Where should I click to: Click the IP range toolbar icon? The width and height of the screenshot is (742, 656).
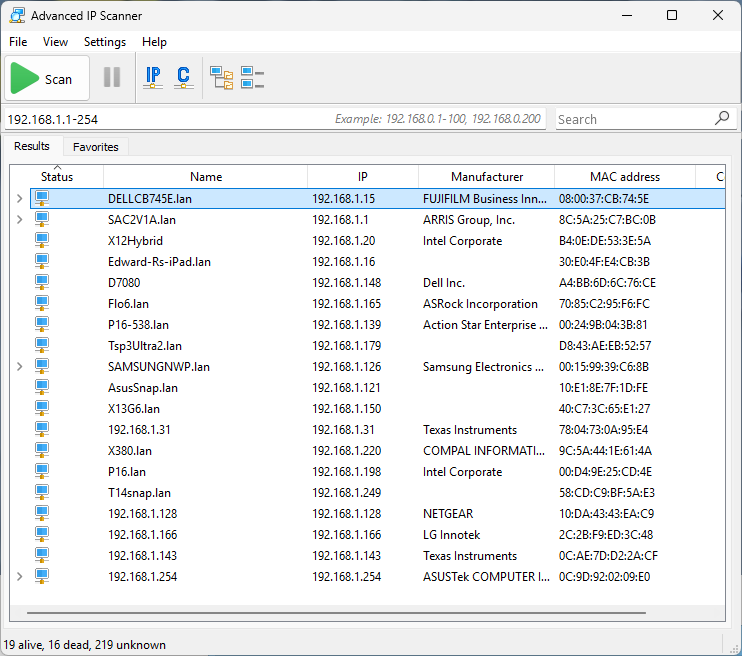153,78
